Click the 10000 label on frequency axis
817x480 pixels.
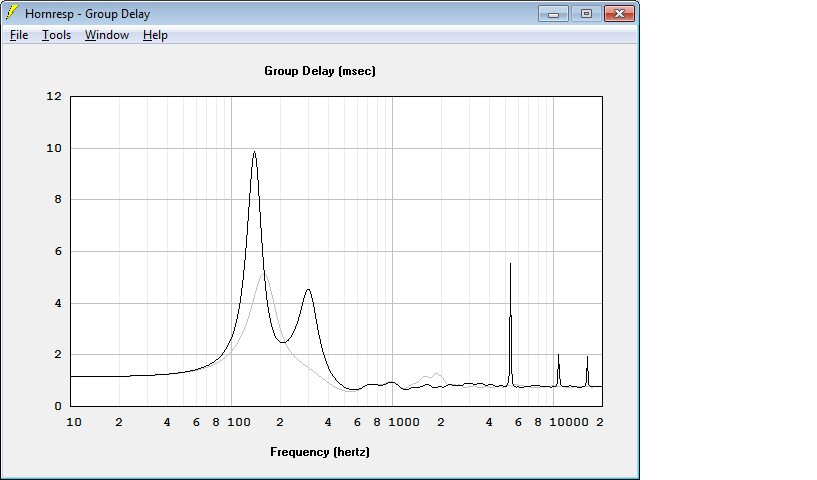[x=568, y=422]
